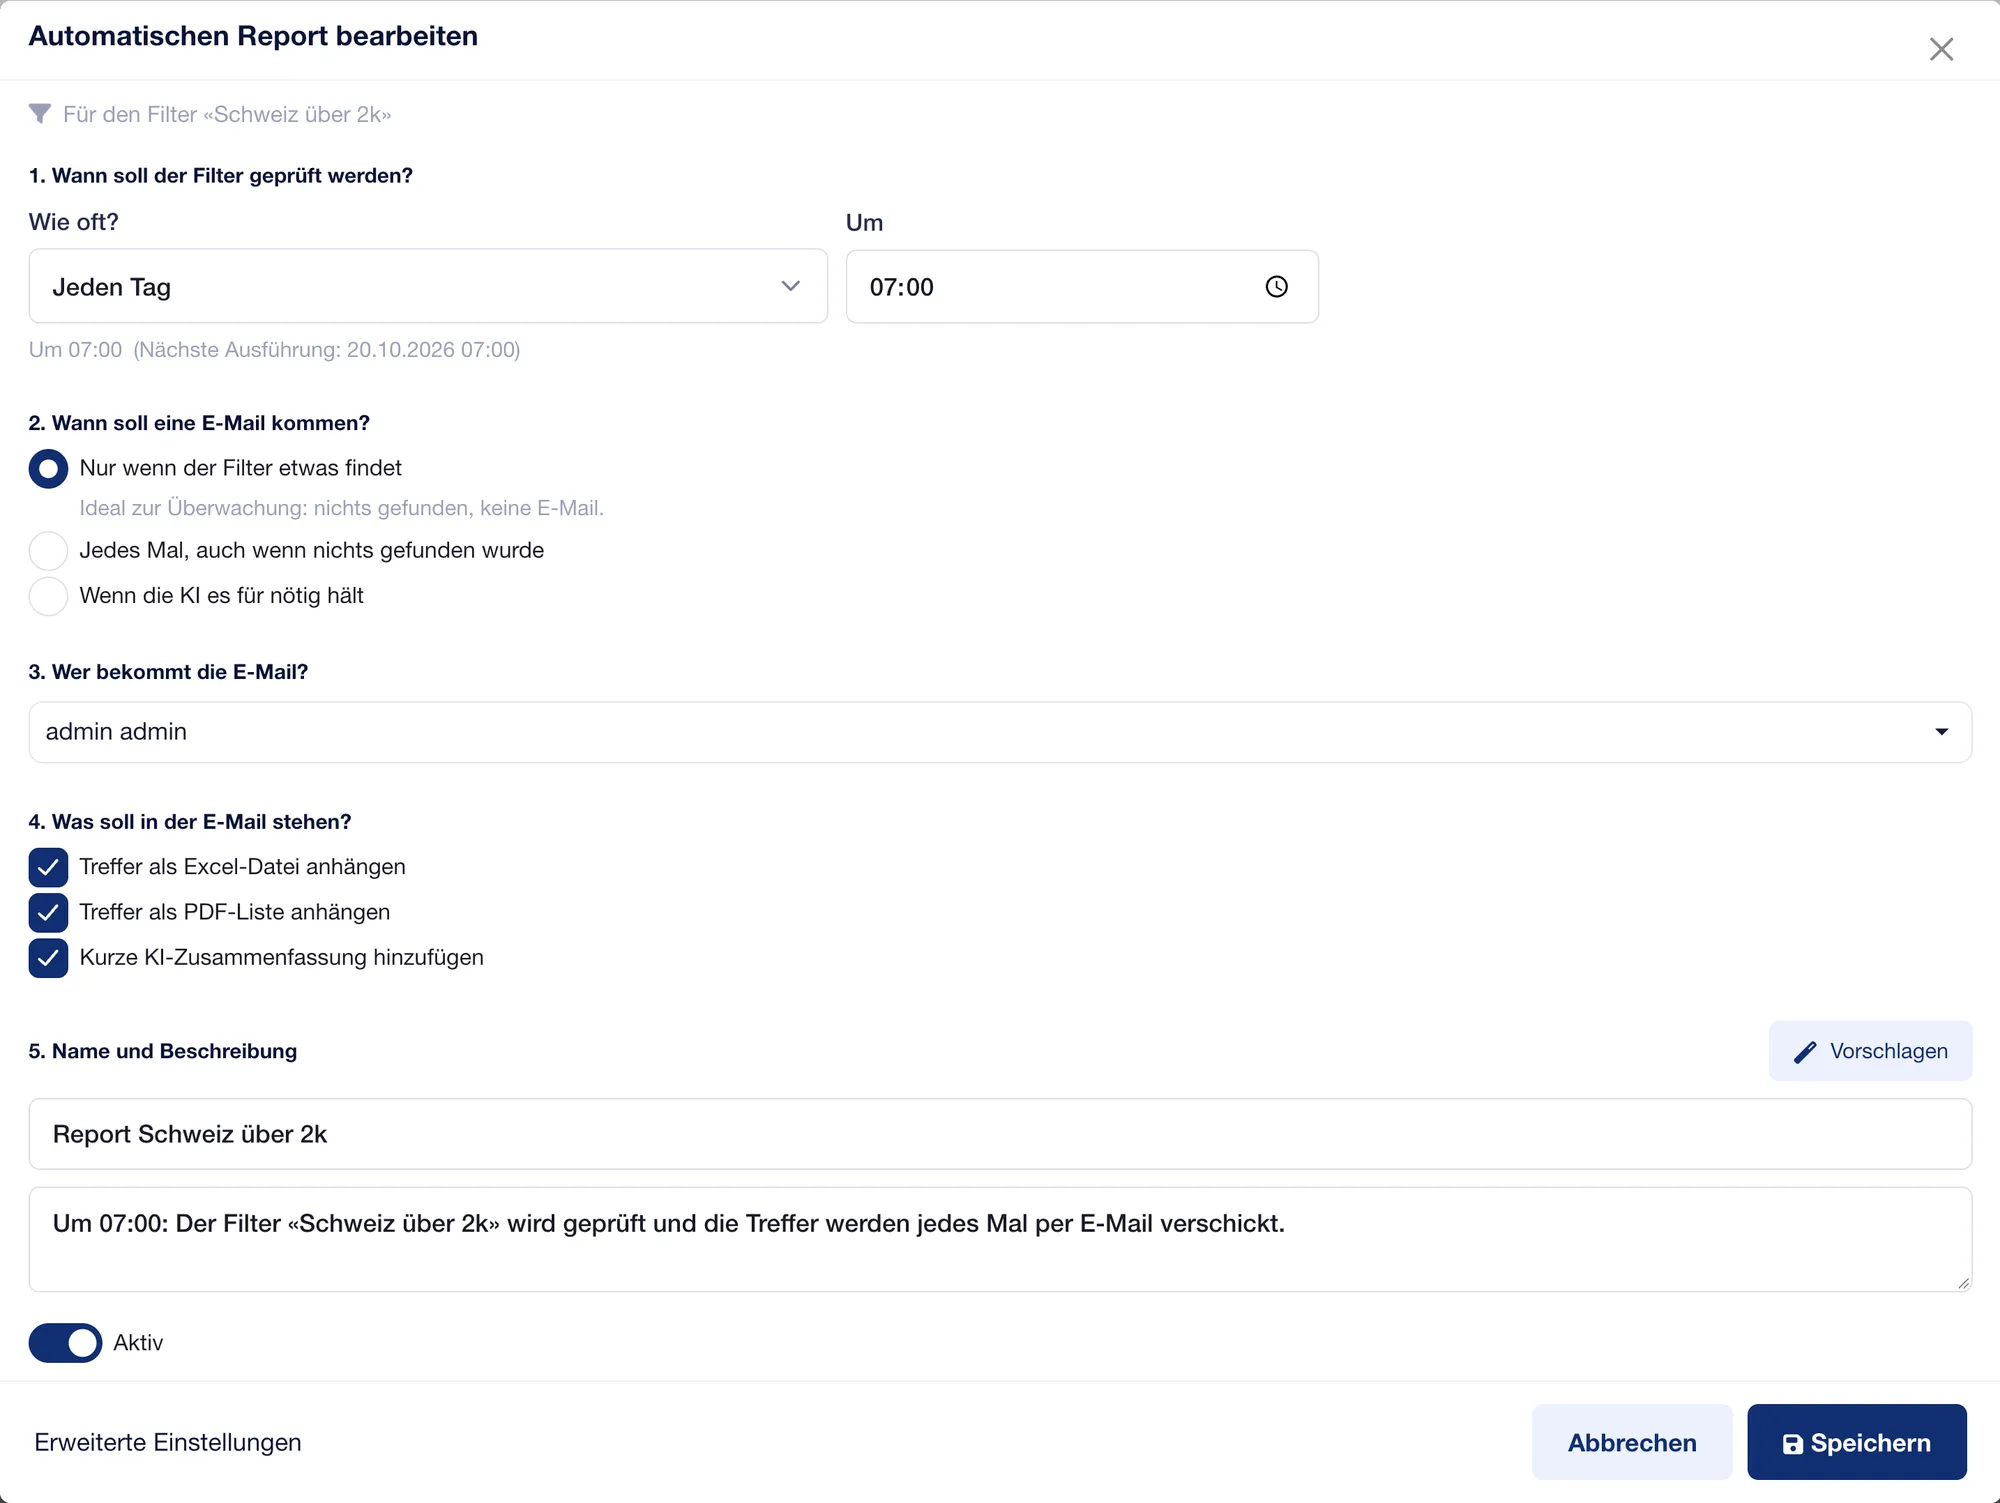Select 'Jedes Mal, auch wenn nichts gefunden wurde'

pos(48,550)
